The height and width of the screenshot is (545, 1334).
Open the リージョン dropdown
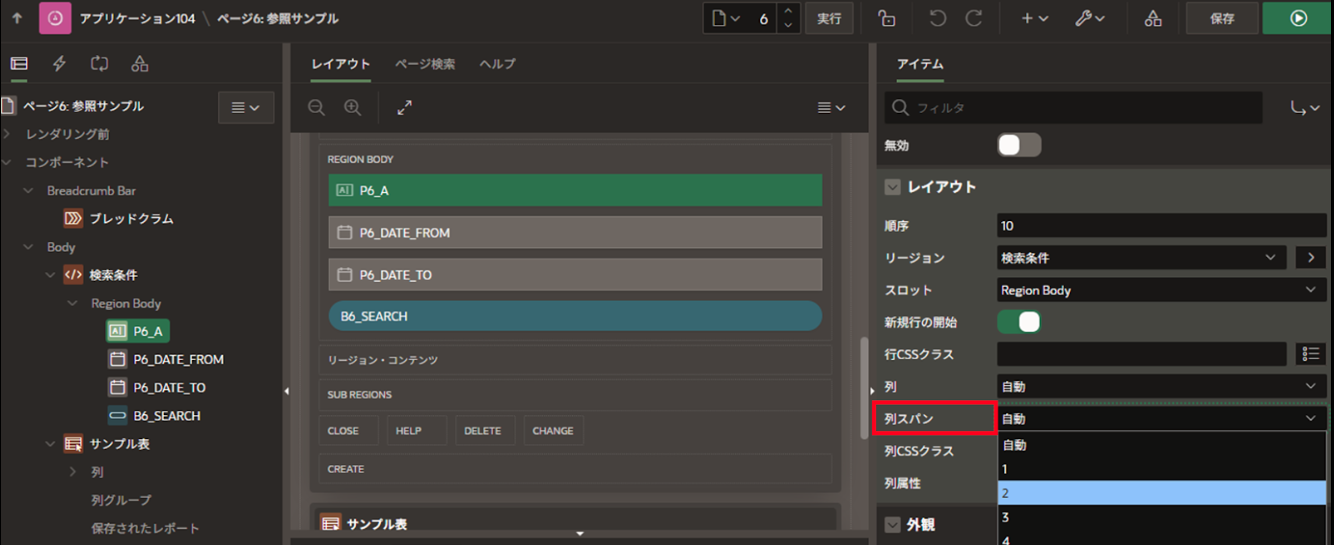click(x=1142, y=258)
